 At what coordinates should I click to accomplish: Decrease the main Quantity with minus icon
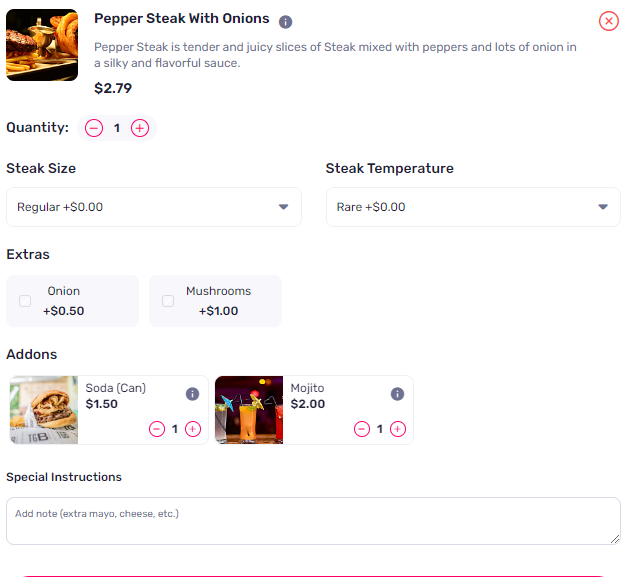[94, 128]
